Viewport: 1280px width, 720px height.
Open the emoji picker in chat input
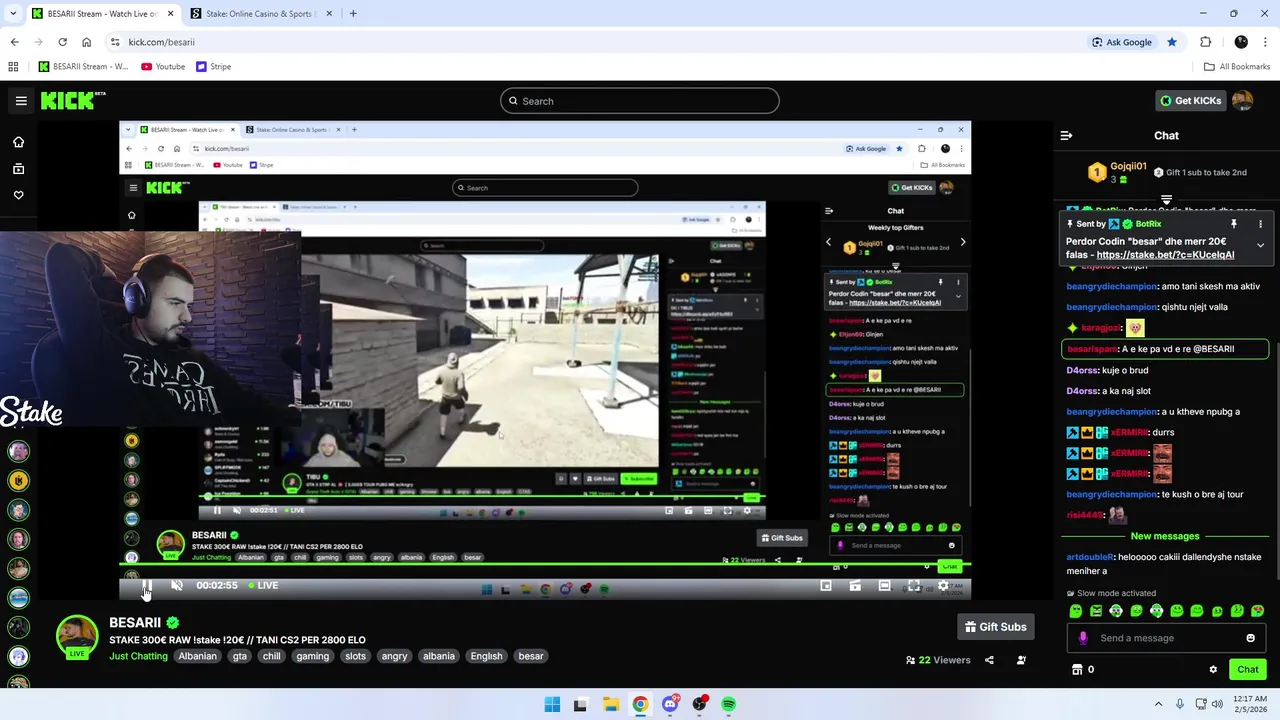(x=1250, y=638)
